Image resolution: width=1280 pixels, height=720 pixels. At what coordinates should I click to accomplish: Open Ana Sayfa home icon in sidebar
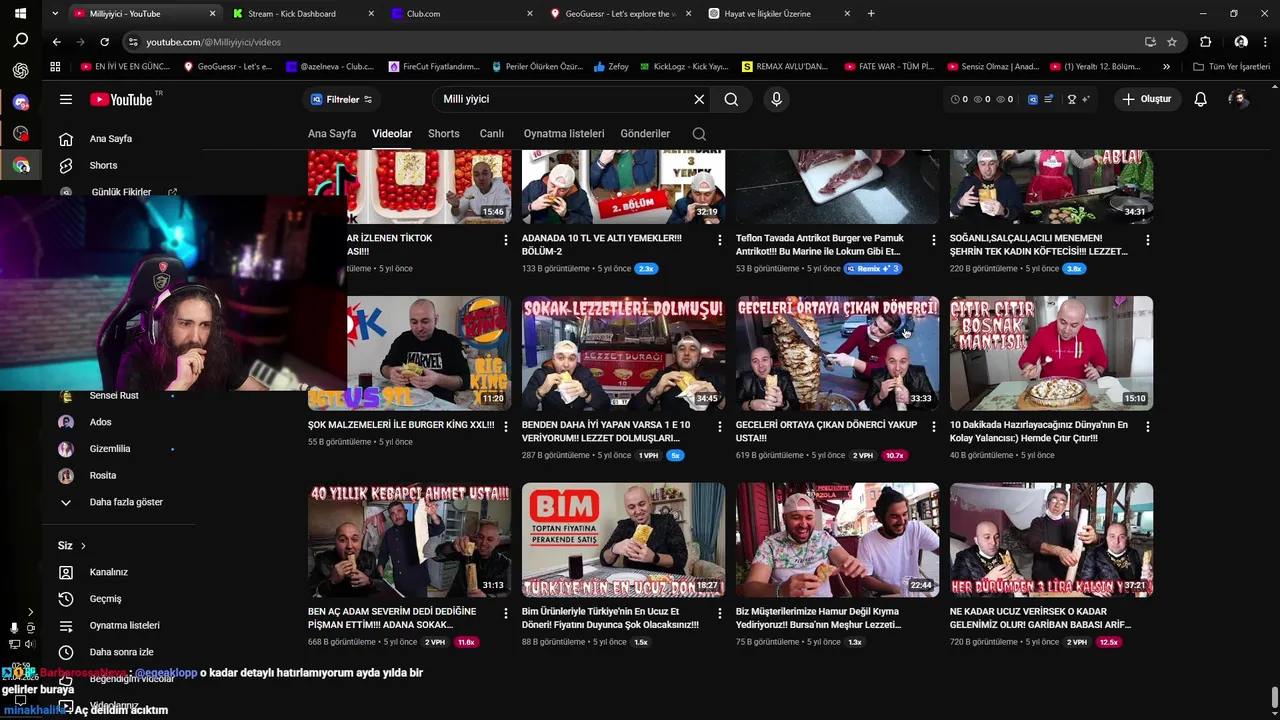tap(66, 139)
